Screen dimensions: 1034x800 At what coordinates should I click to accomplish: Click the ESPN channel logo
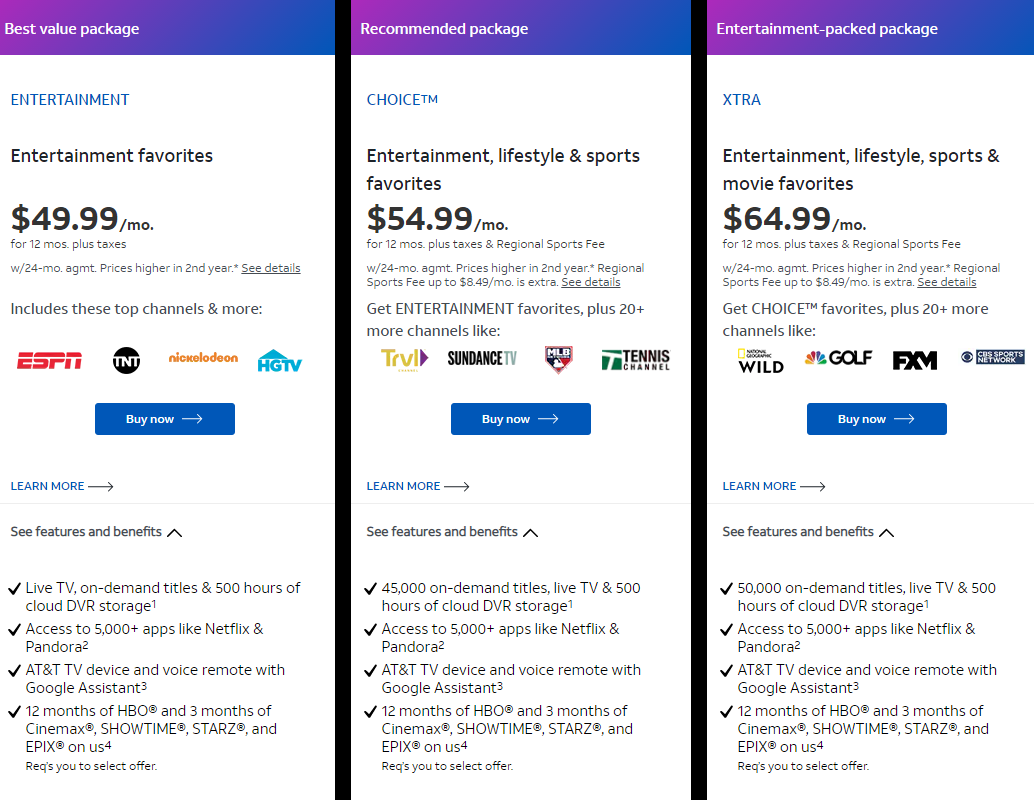pos(49,361)
